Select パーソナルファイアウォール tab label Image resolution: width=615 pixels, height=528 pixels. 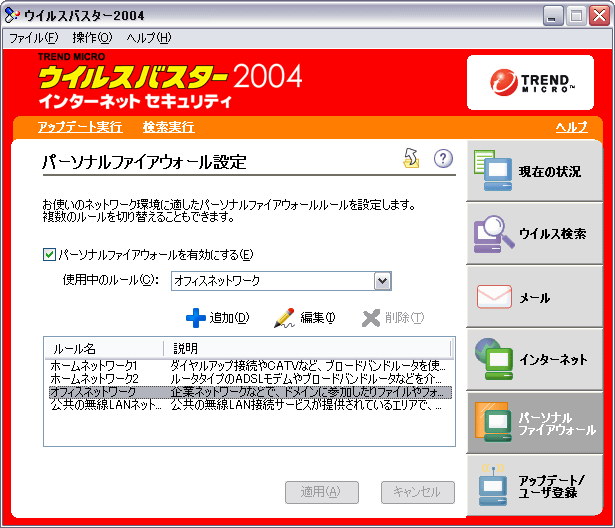click(x=557, y=424)
